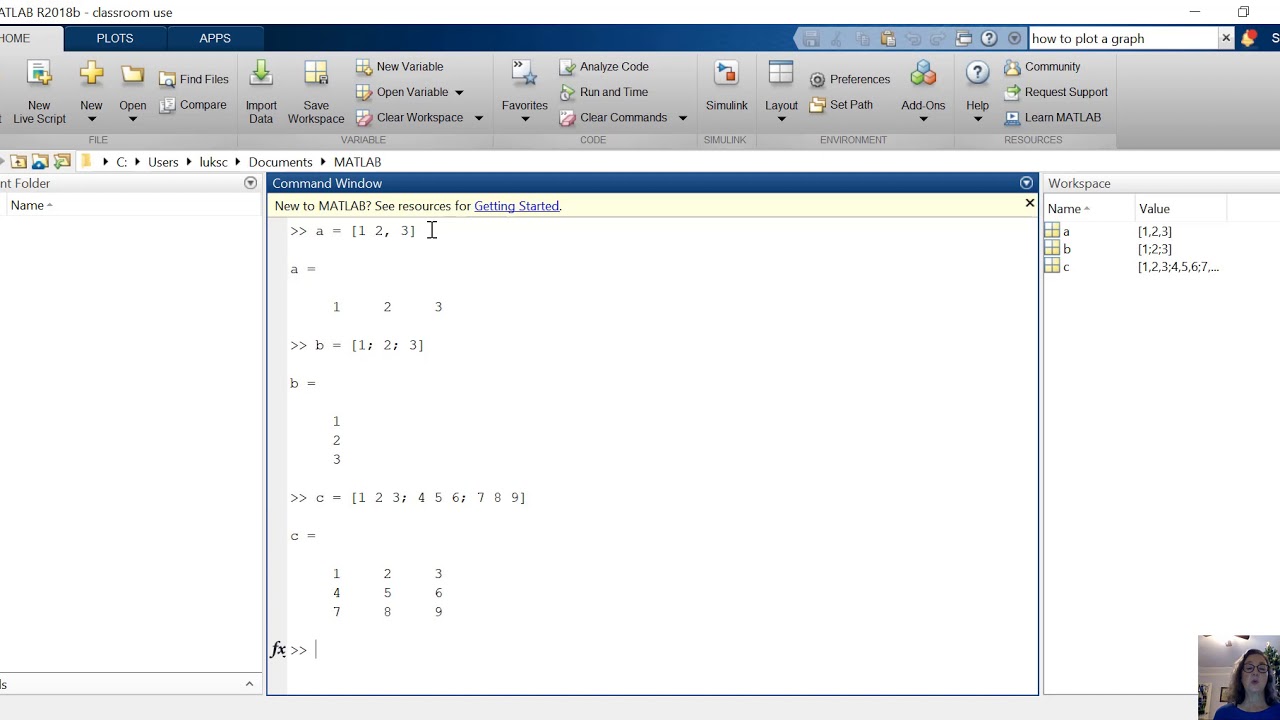Open the Command Window actions menu
The width and height of the screenshot is (1280, 720).
click(1026, 184)
